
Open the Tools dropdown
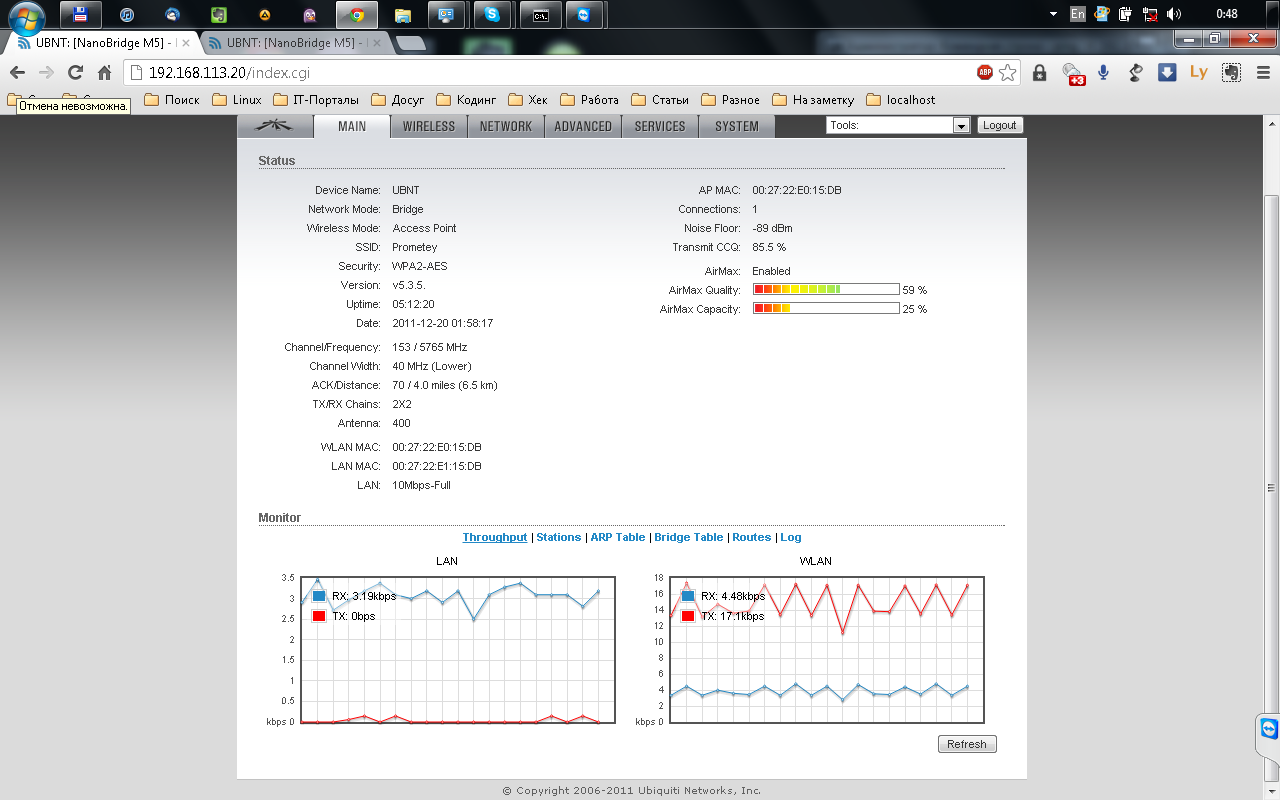pos(899,125)
